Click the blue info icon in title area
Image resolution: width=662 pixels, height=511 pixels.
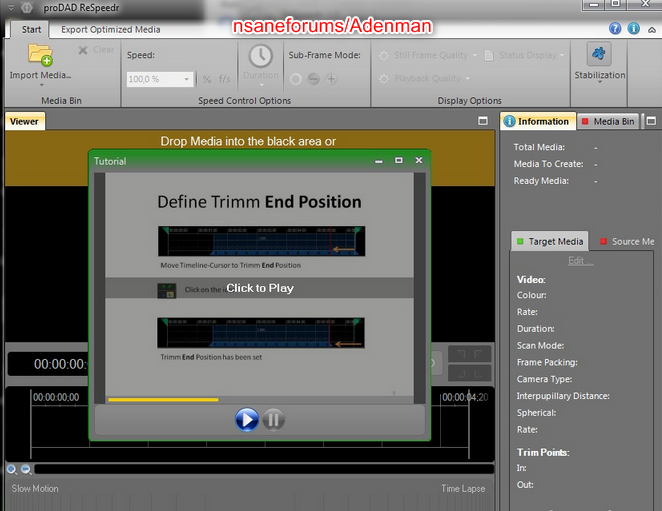pos(633,28)
